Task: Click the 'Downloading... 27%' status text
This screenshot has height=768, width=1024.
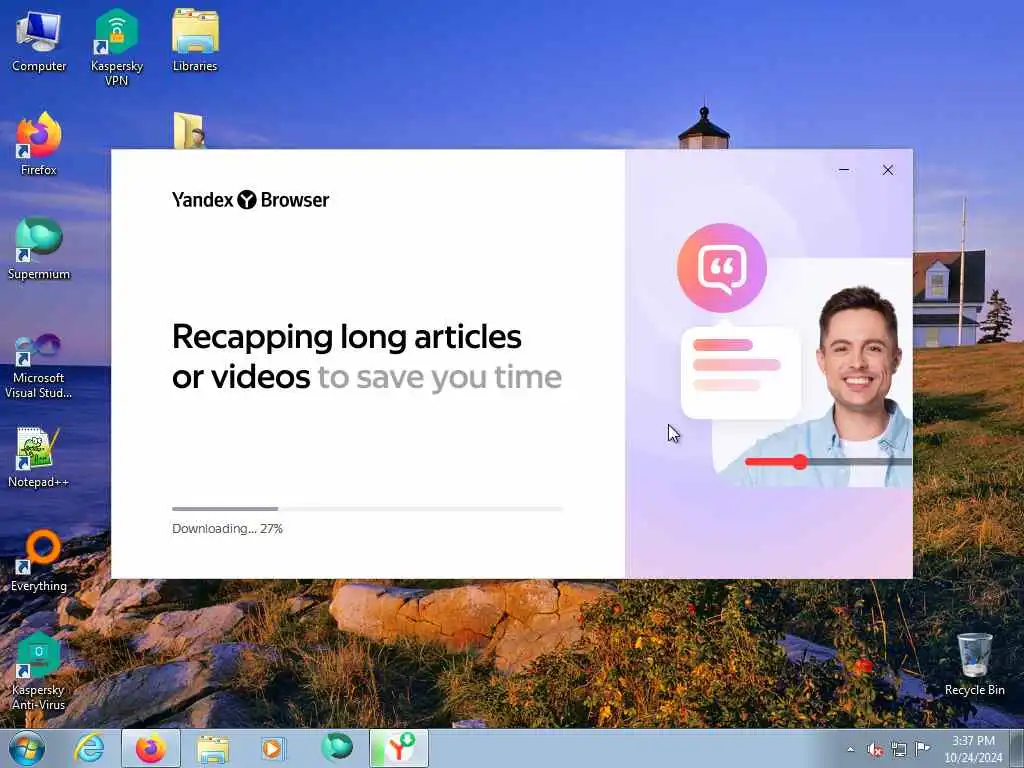Action: tap(227, 528)
